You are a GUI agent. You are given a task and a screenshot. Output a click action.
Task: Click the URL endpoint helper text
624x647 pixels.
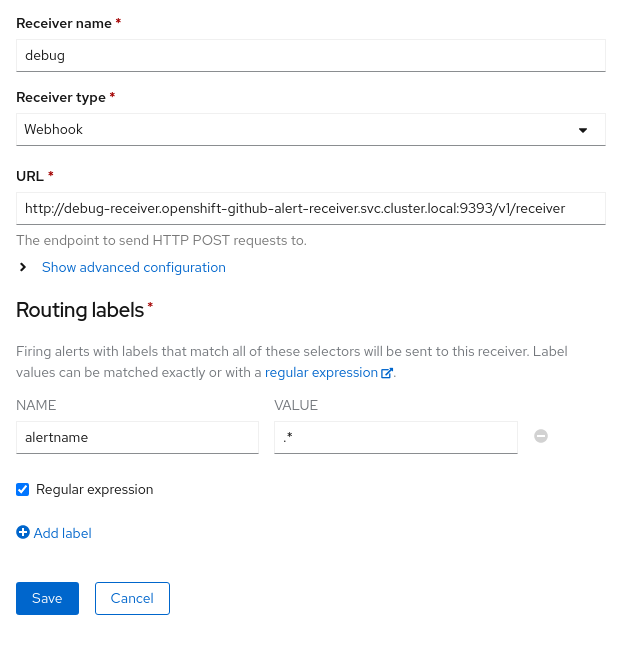[161, 241]
